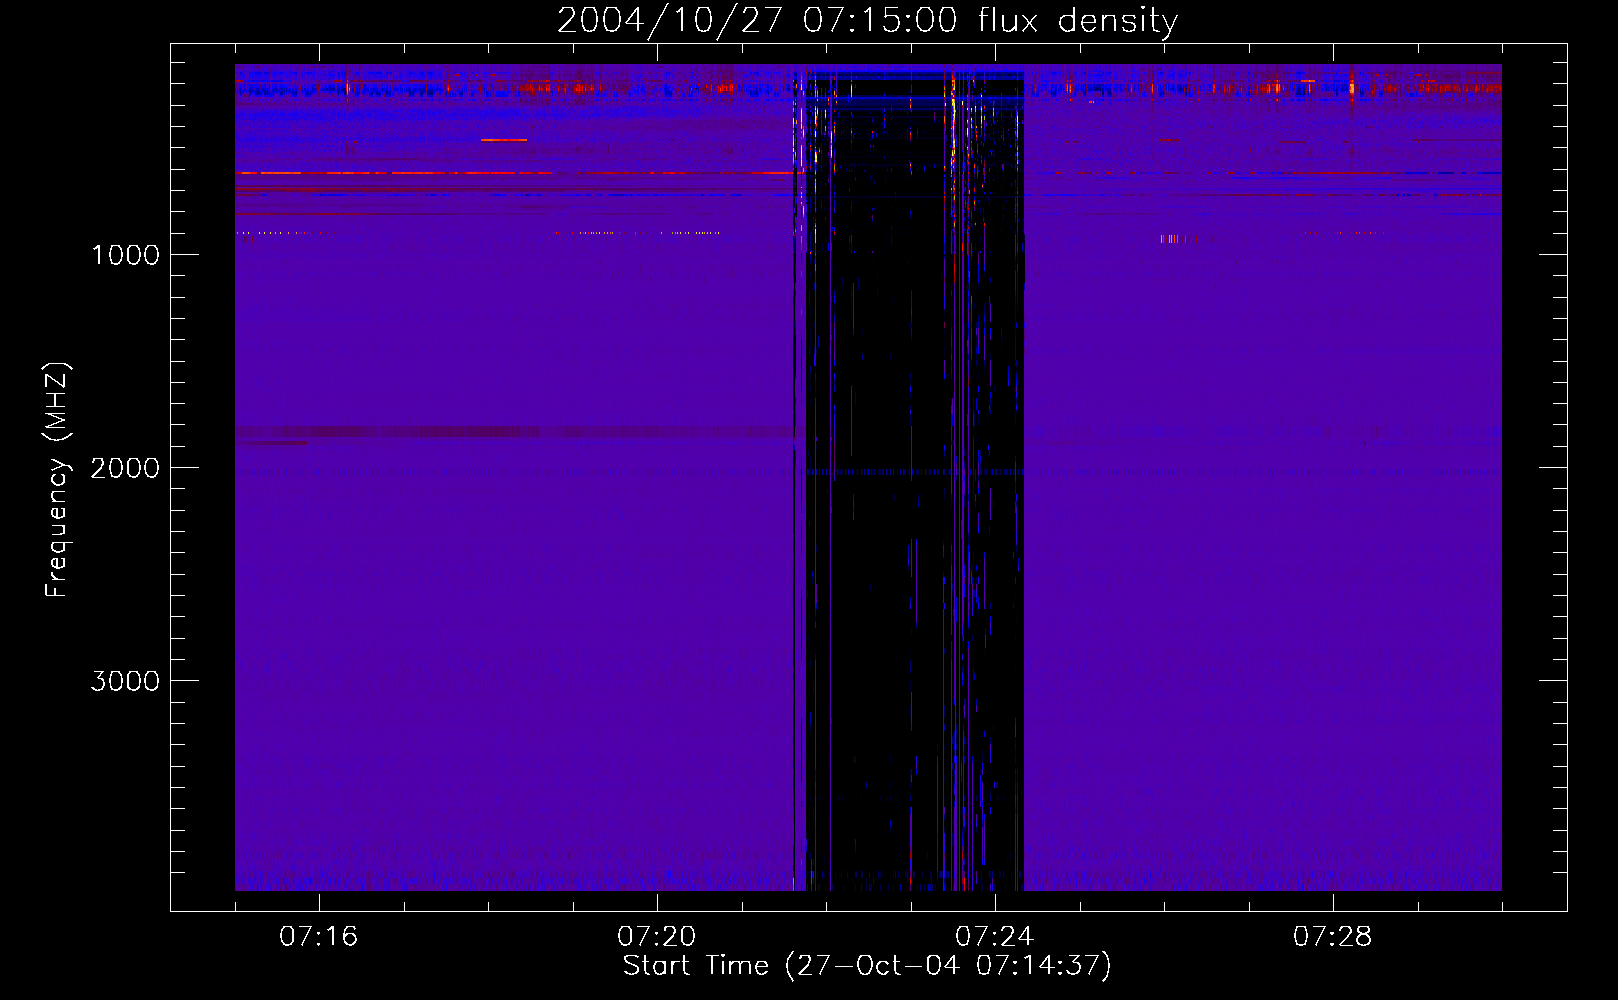Screen dimensions: 1618x1000
Task: Click the 07:24 time tick label
Action: pyautogui.click(x=995, y=937)
